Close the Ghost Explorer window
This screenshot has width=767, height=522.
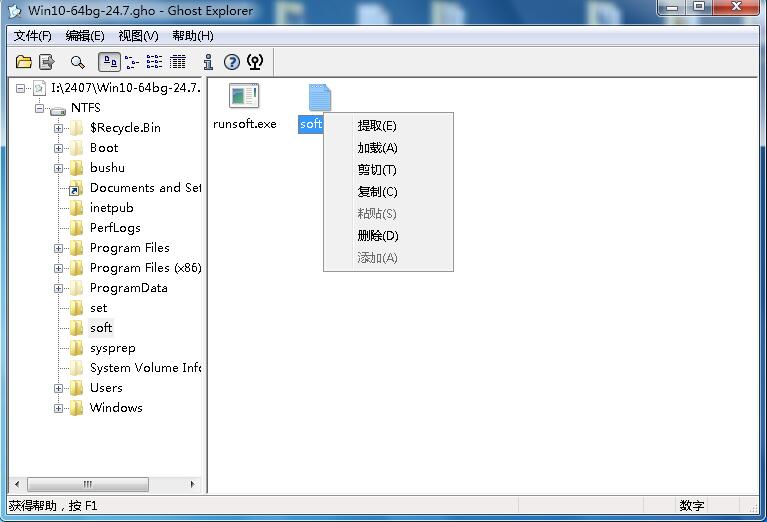[x=736, y=7]
